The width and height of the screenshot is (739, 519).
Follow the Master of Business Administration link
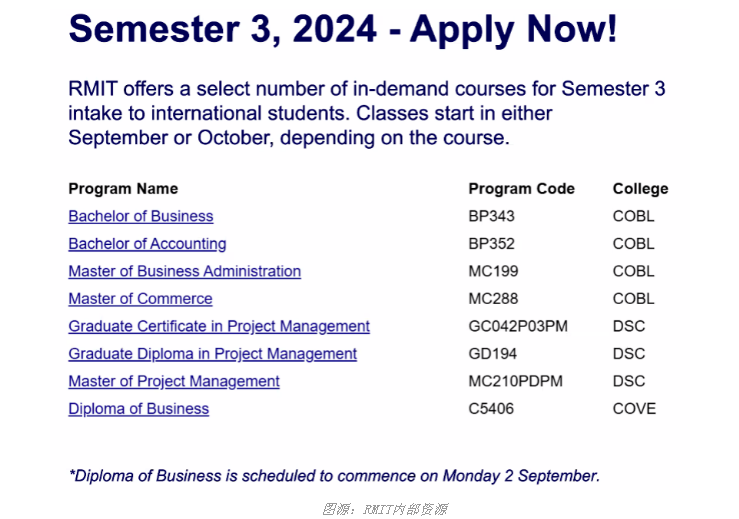click(185, 271)
